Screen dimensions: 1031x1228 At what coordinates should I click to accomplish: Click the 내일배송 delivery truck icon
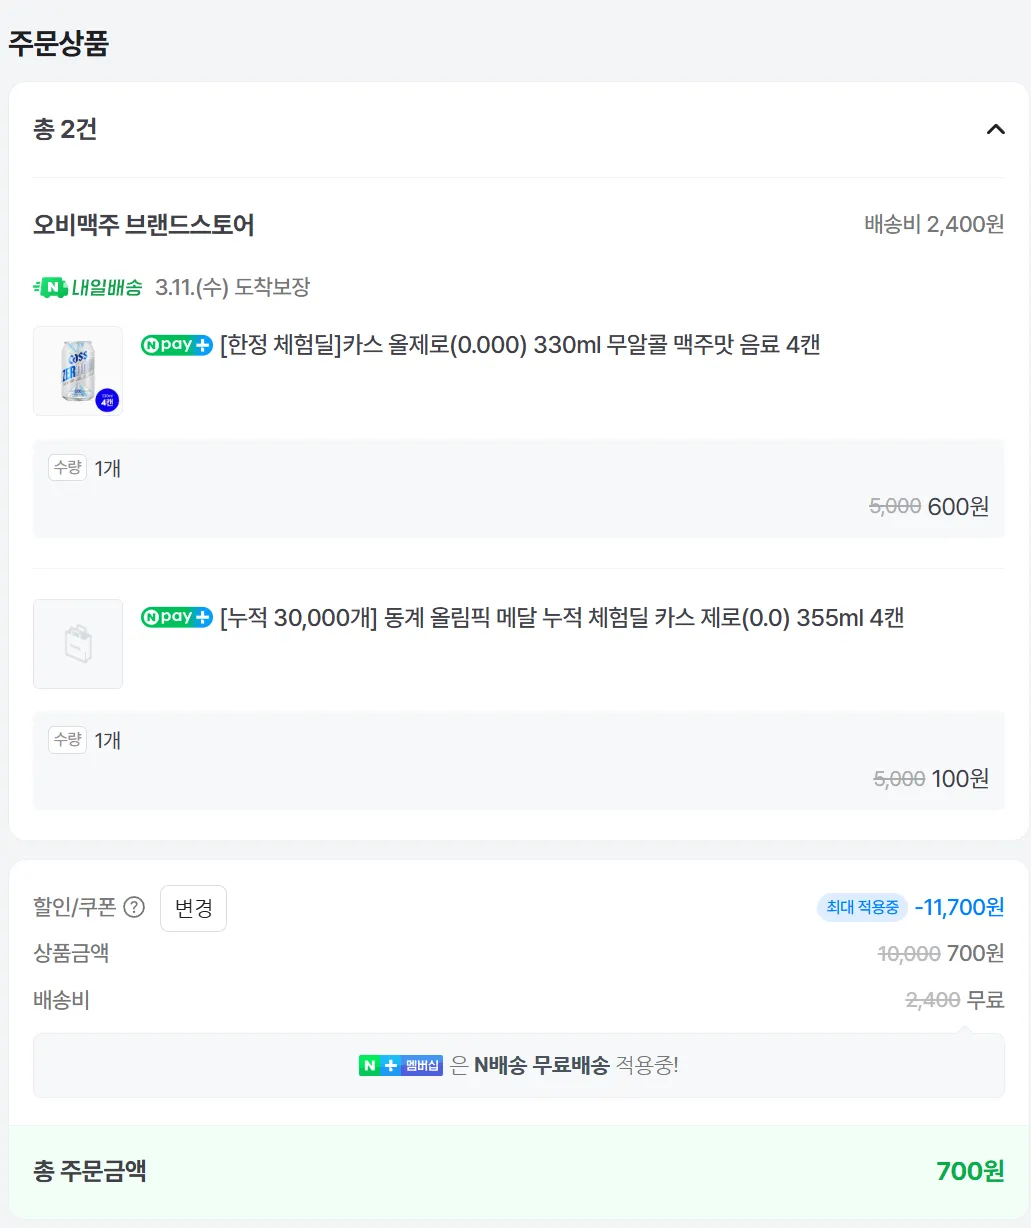click(x=50, y=288)
